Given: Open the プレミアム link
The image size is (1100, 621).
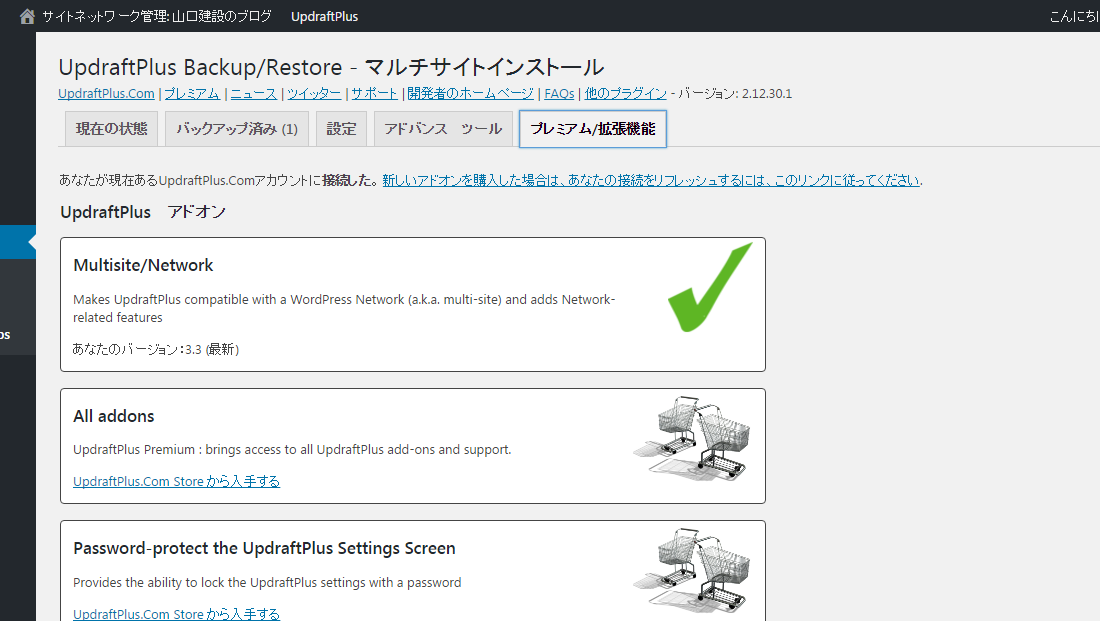Looking at the screenshot, I should (192, 94).
